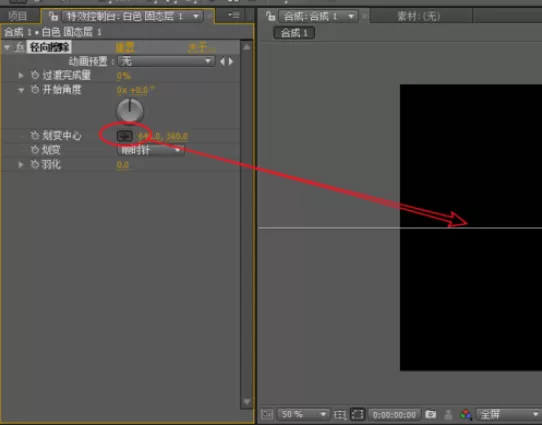Take snapshot with the camera icon

click(430, 414)
